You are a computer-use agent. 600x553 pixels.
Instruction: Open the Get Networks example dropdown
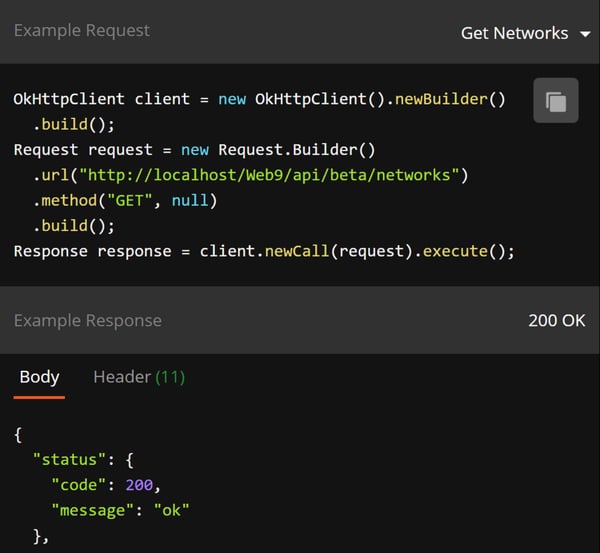[x=525, y=33]
